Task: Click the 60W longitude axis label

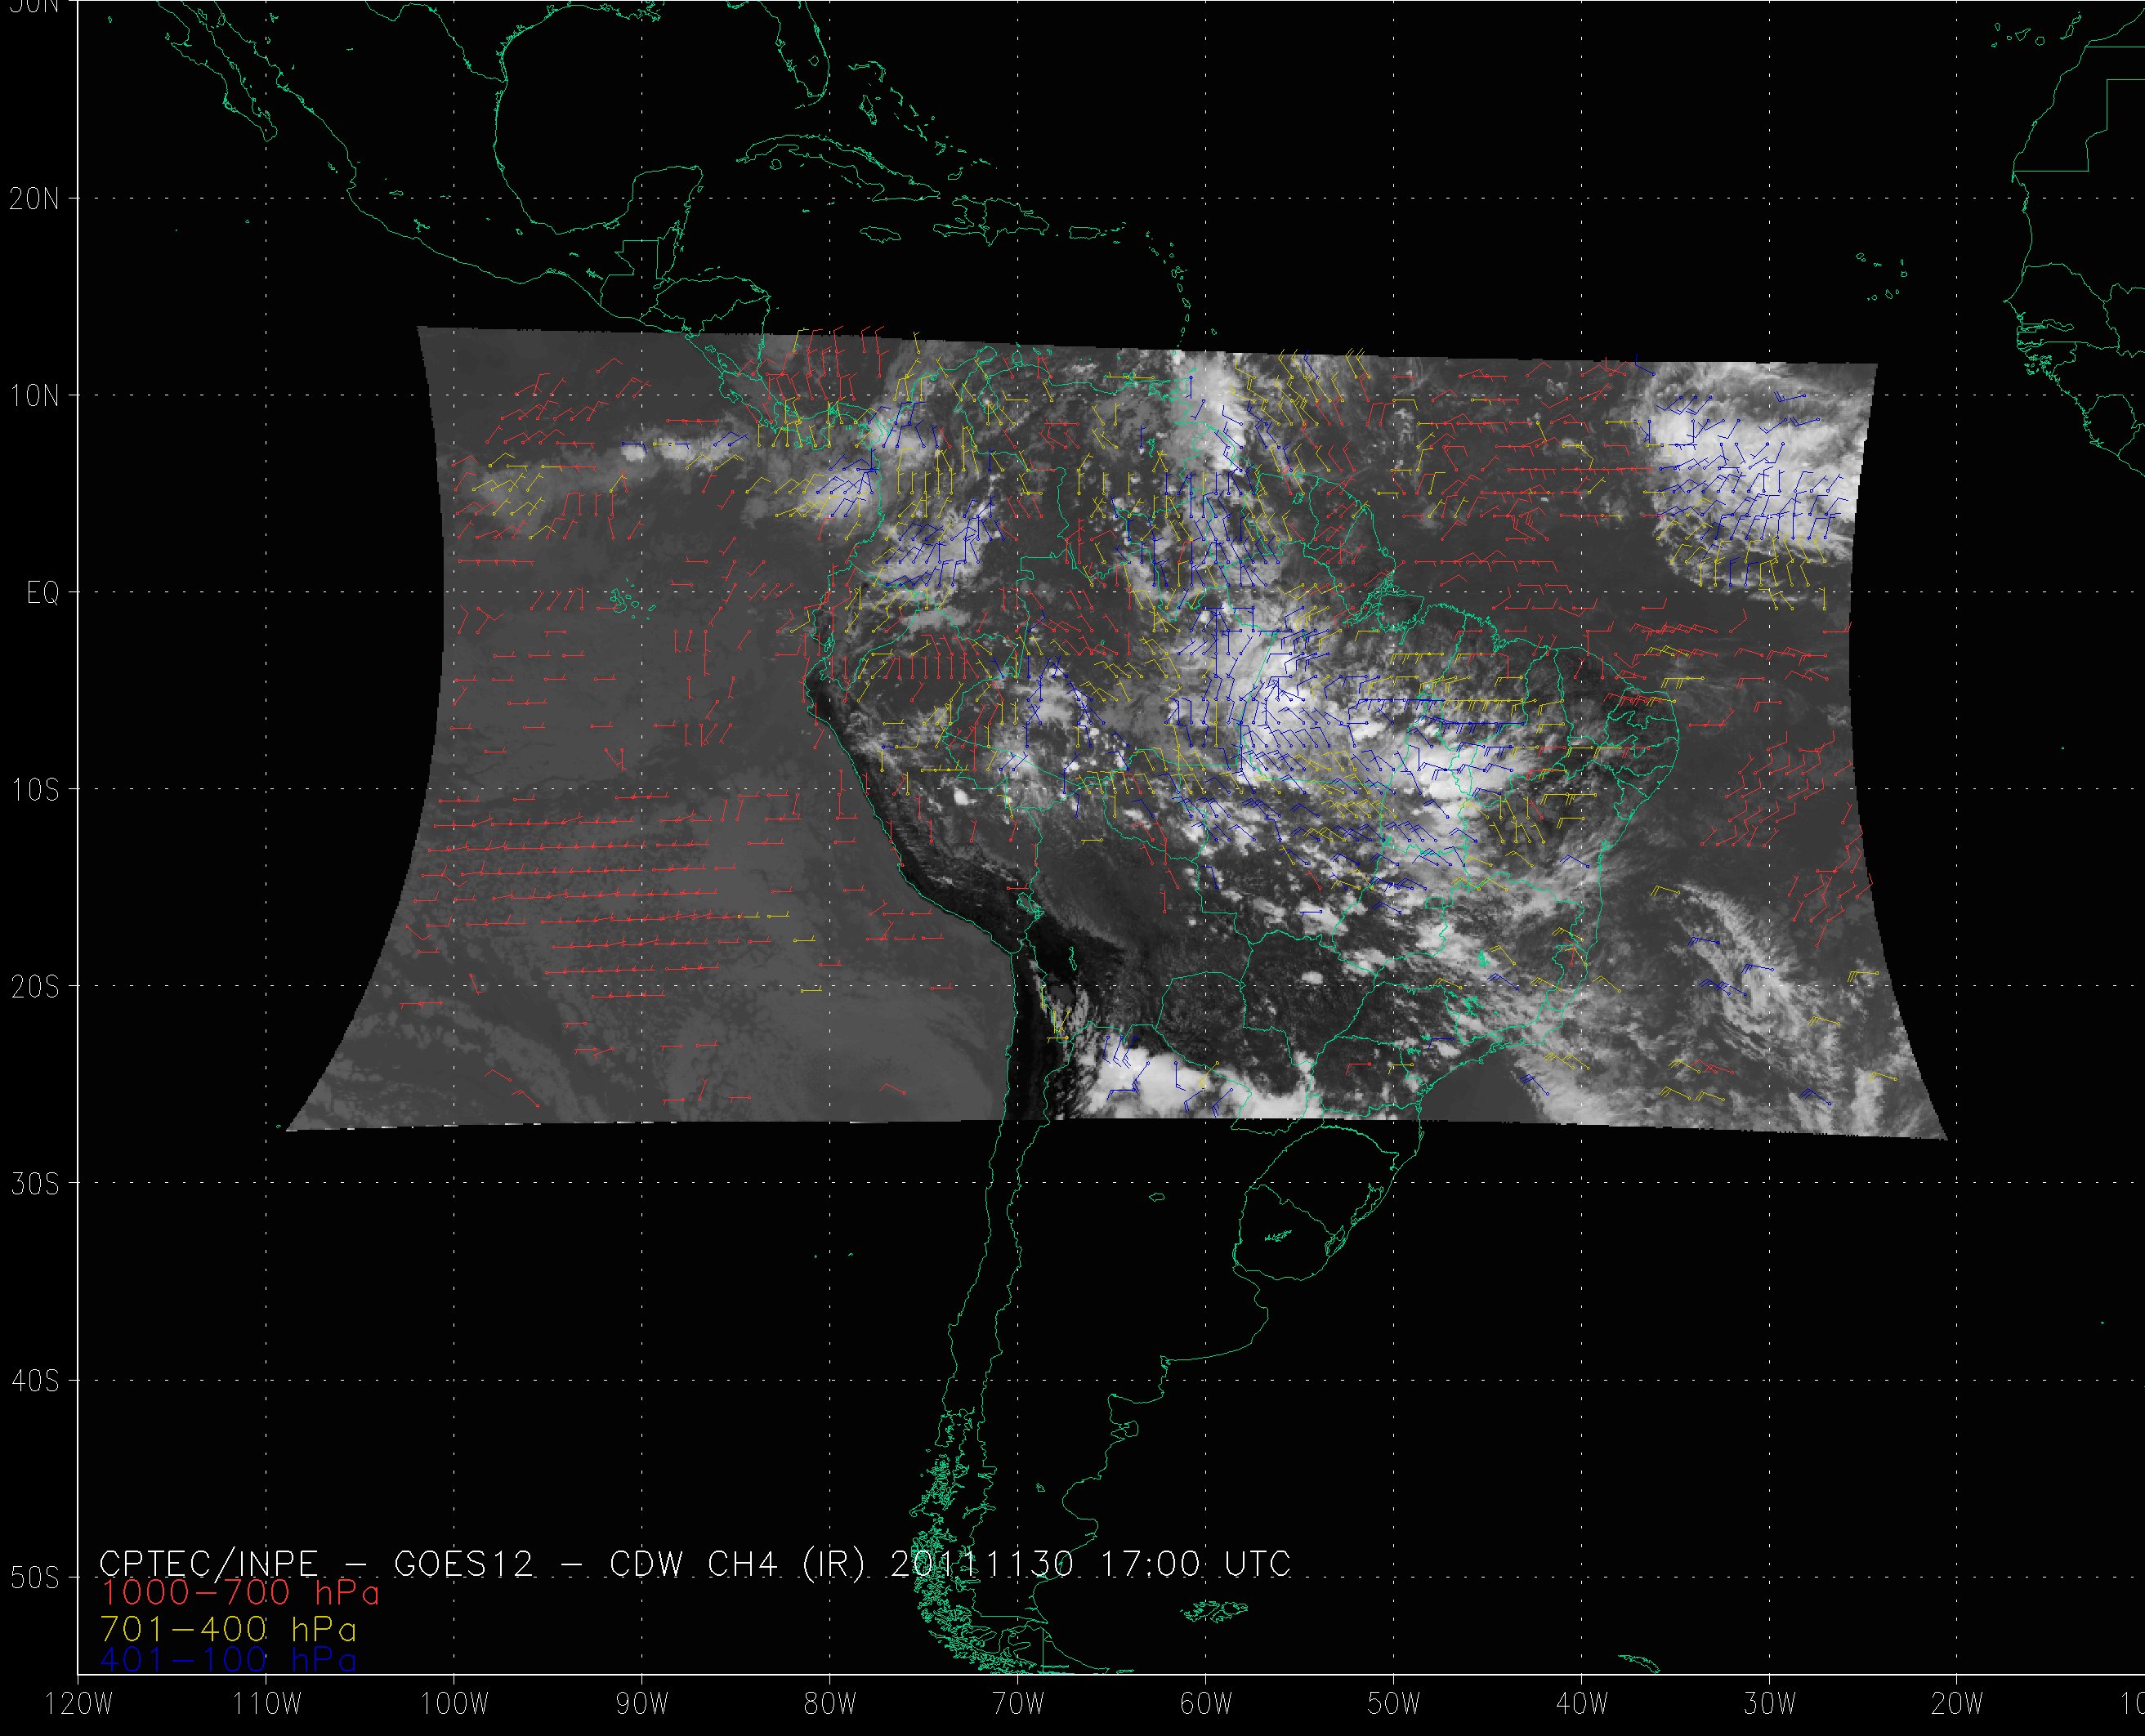Action: 1205,1705
